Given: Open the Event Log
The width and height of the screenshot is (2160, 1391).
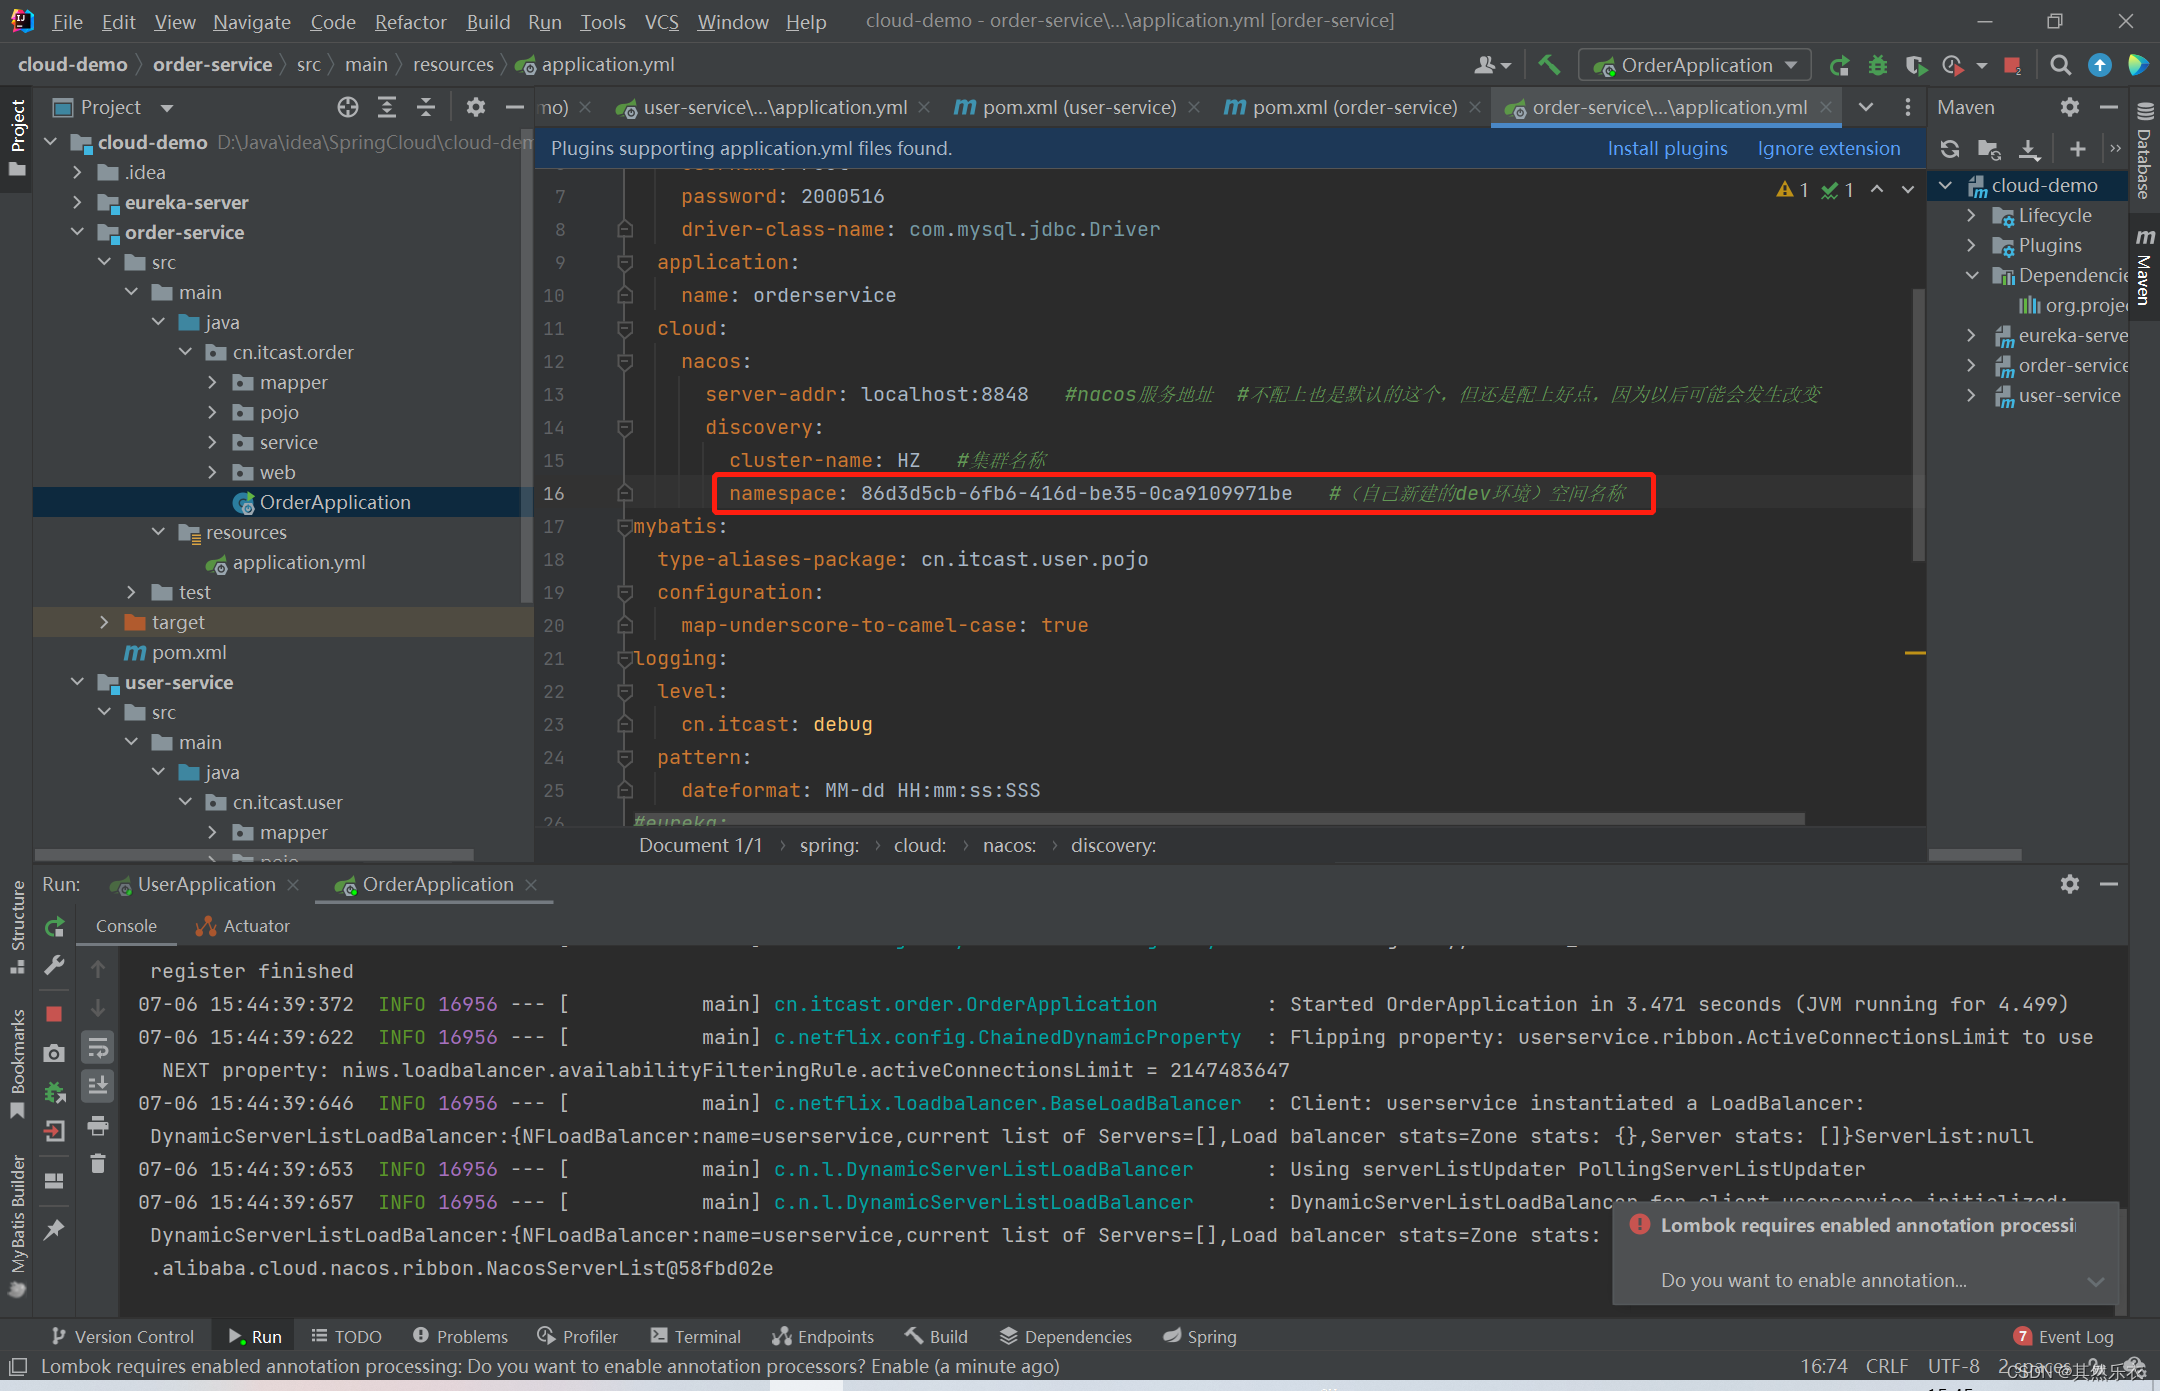Looking at the screenshot, I should pyautogui.click(x=2064, y=1336).
